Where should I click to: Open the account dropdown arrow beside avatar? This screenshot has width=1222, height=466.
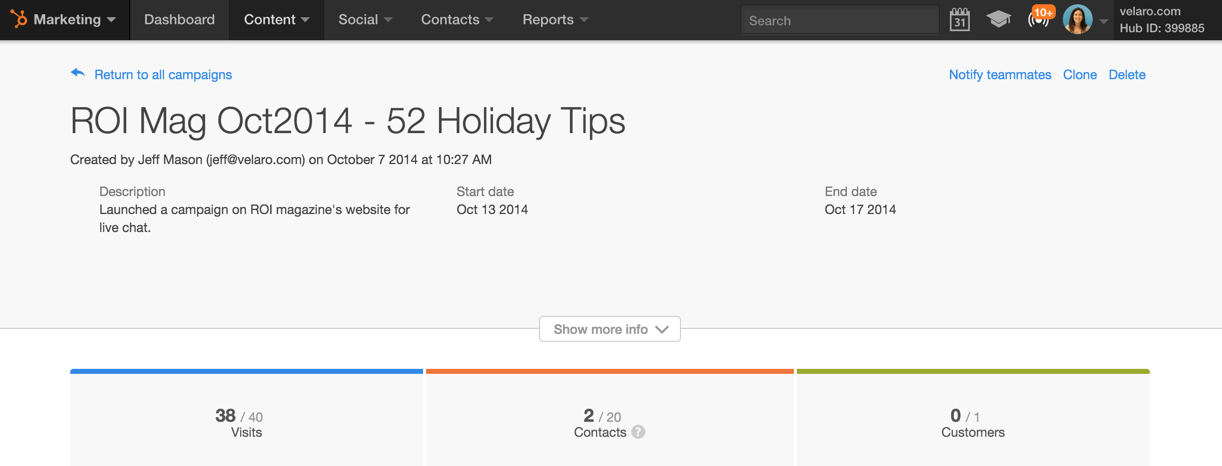pyautogui.click(x=1103, y=21)
